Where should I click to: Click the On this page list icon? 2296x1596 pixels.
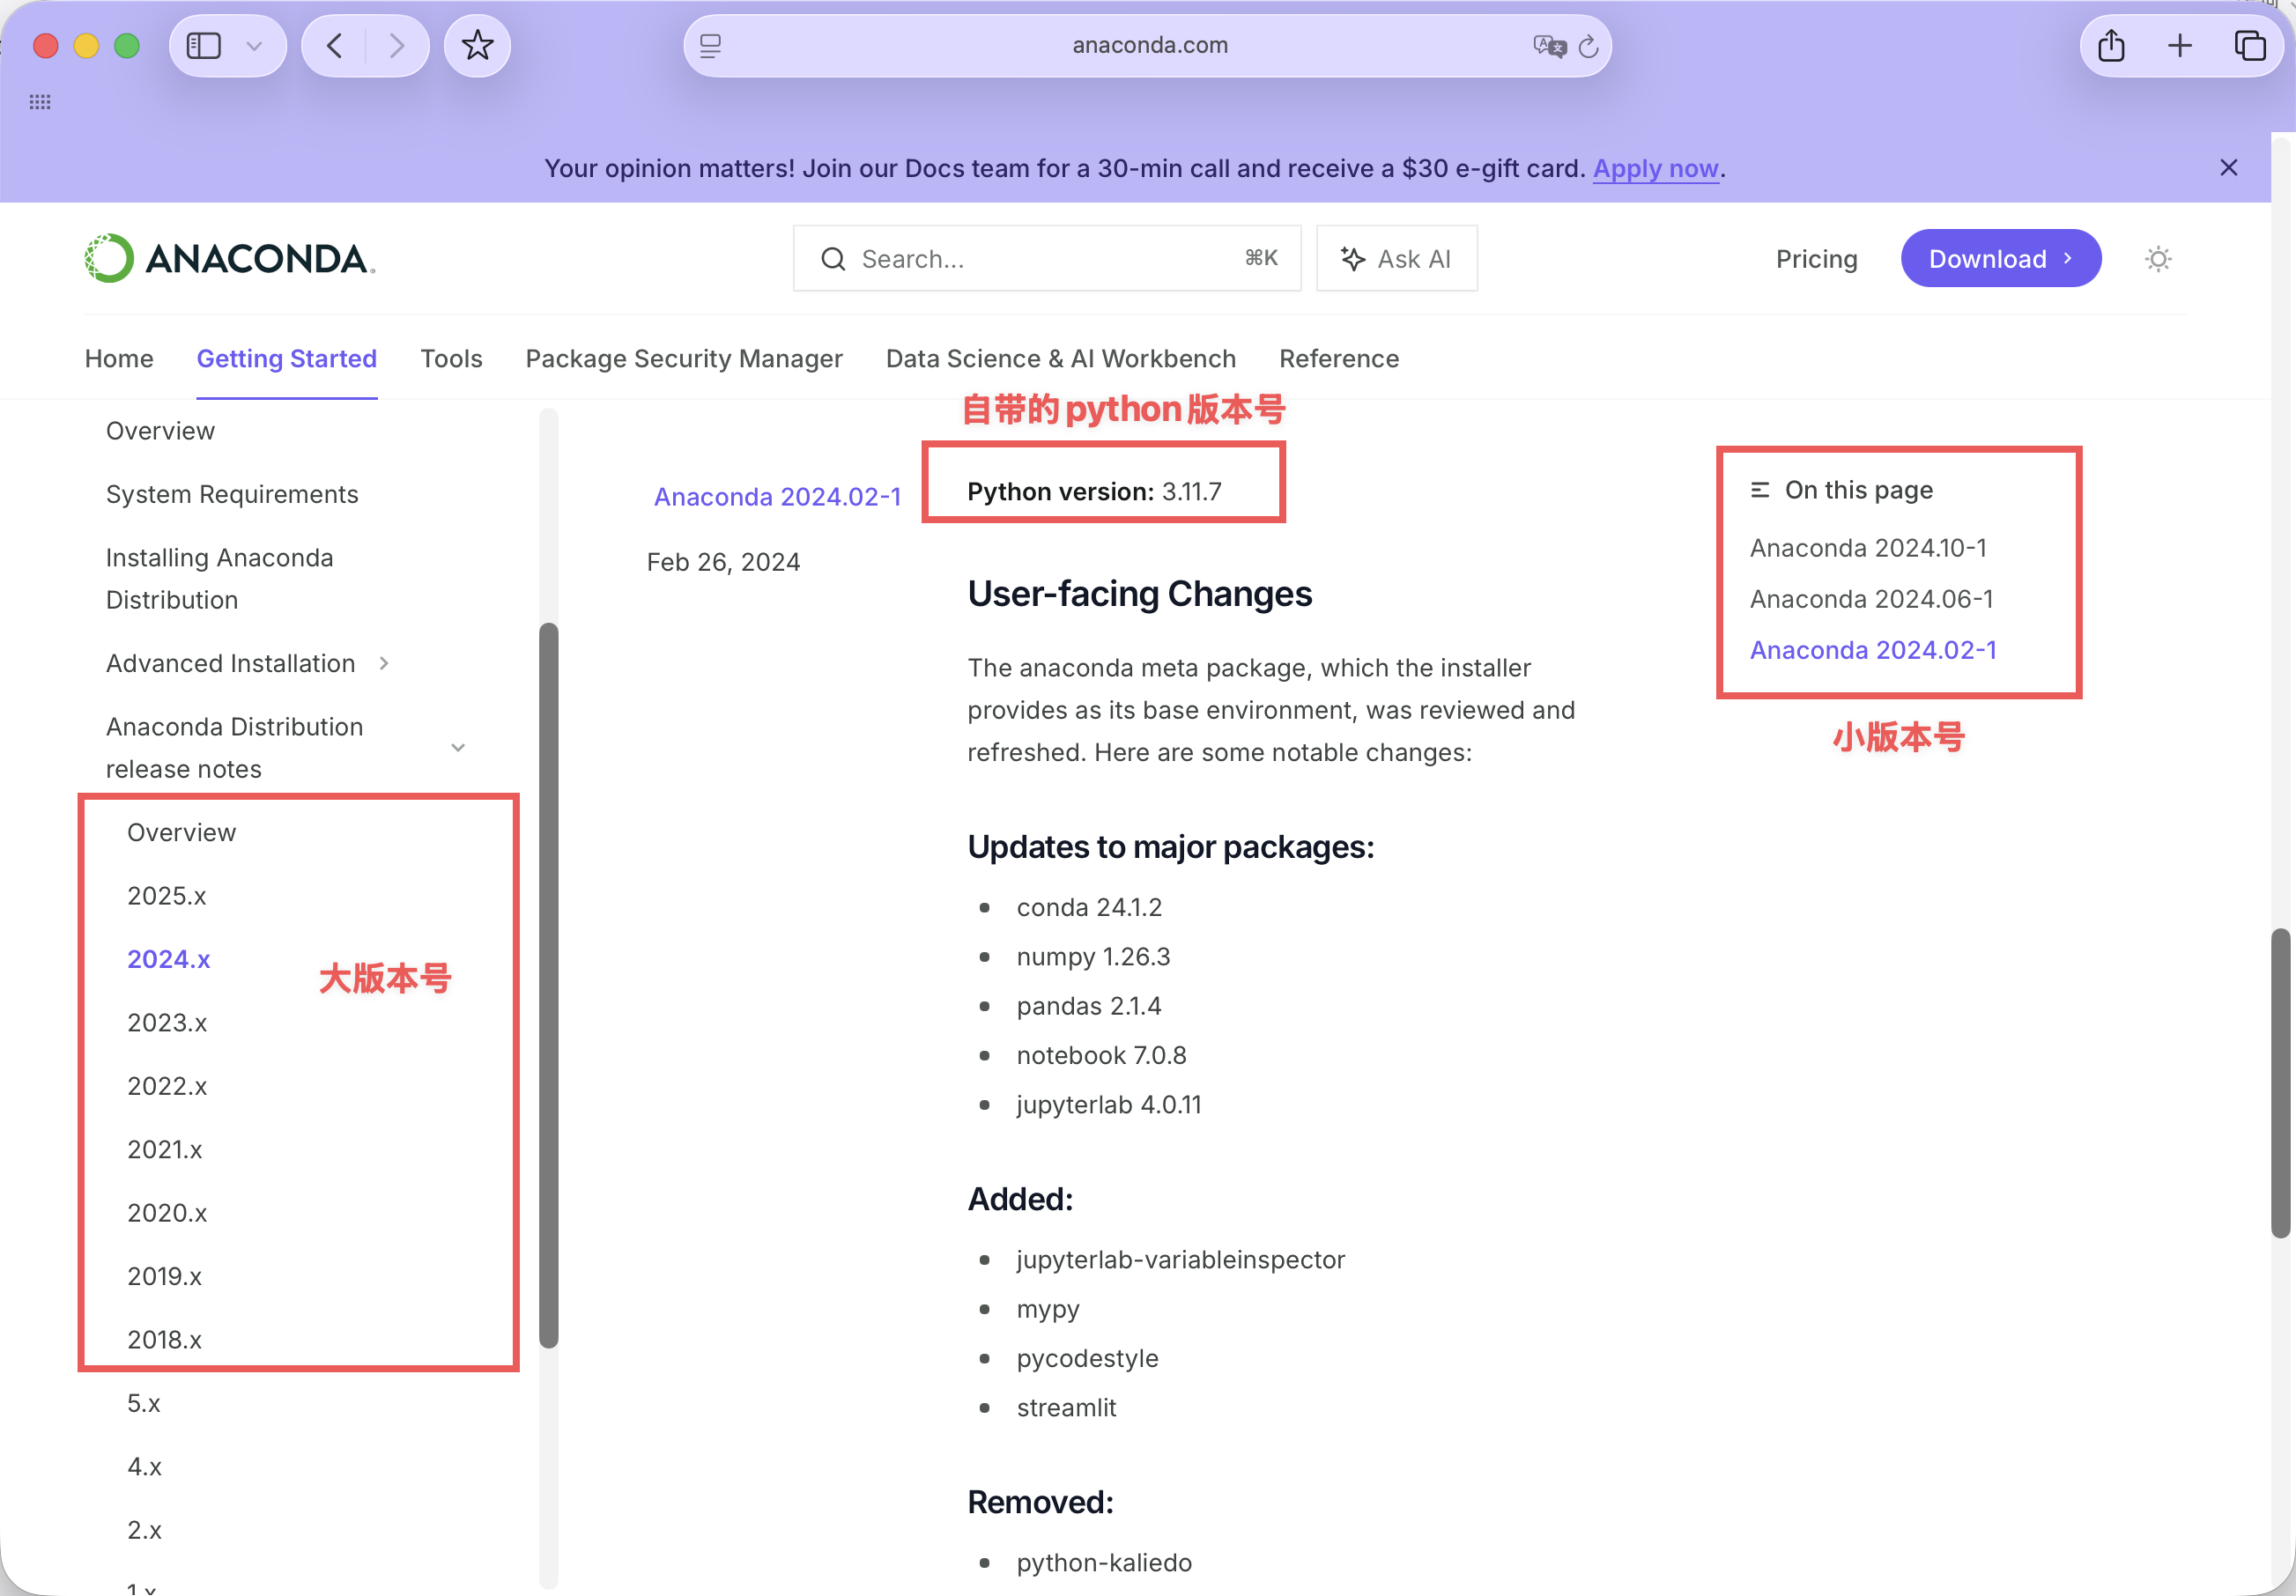(x=1759, y=490)
